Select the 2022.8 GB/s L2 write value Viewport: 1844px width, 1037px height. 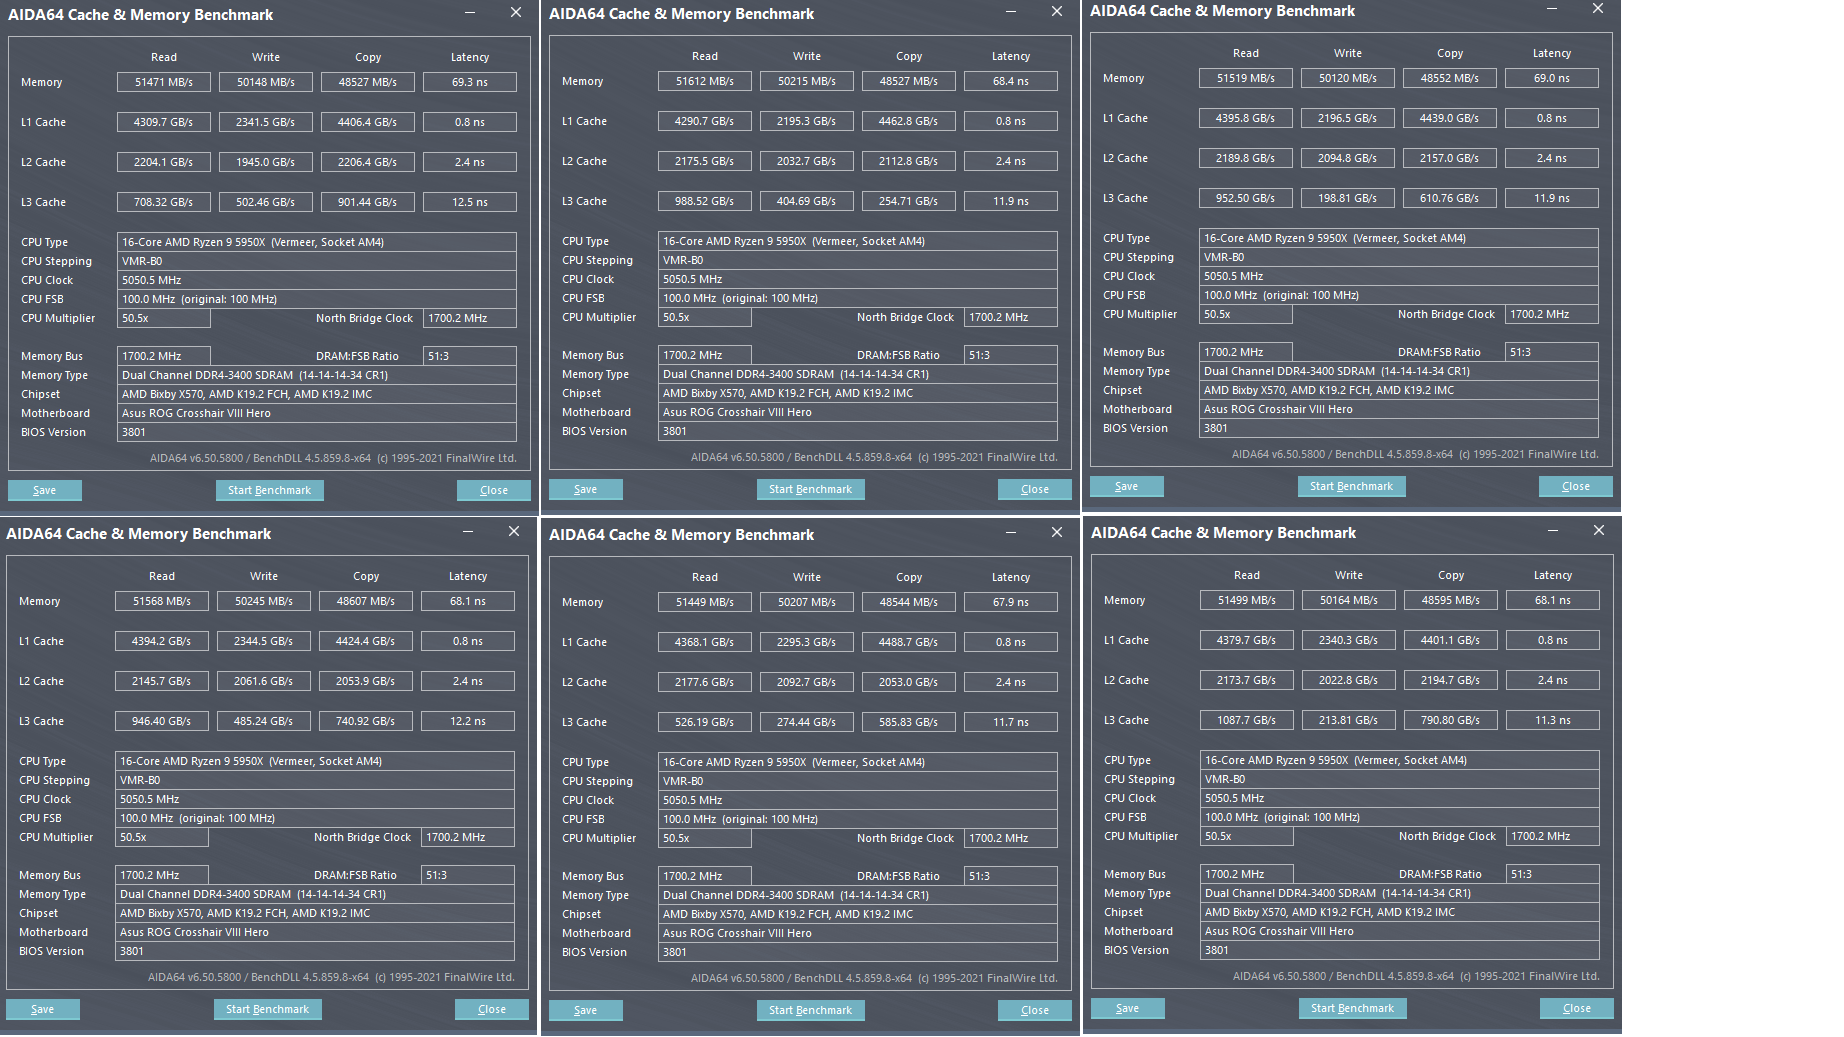pyautogui.click(x=1349, y=680)
